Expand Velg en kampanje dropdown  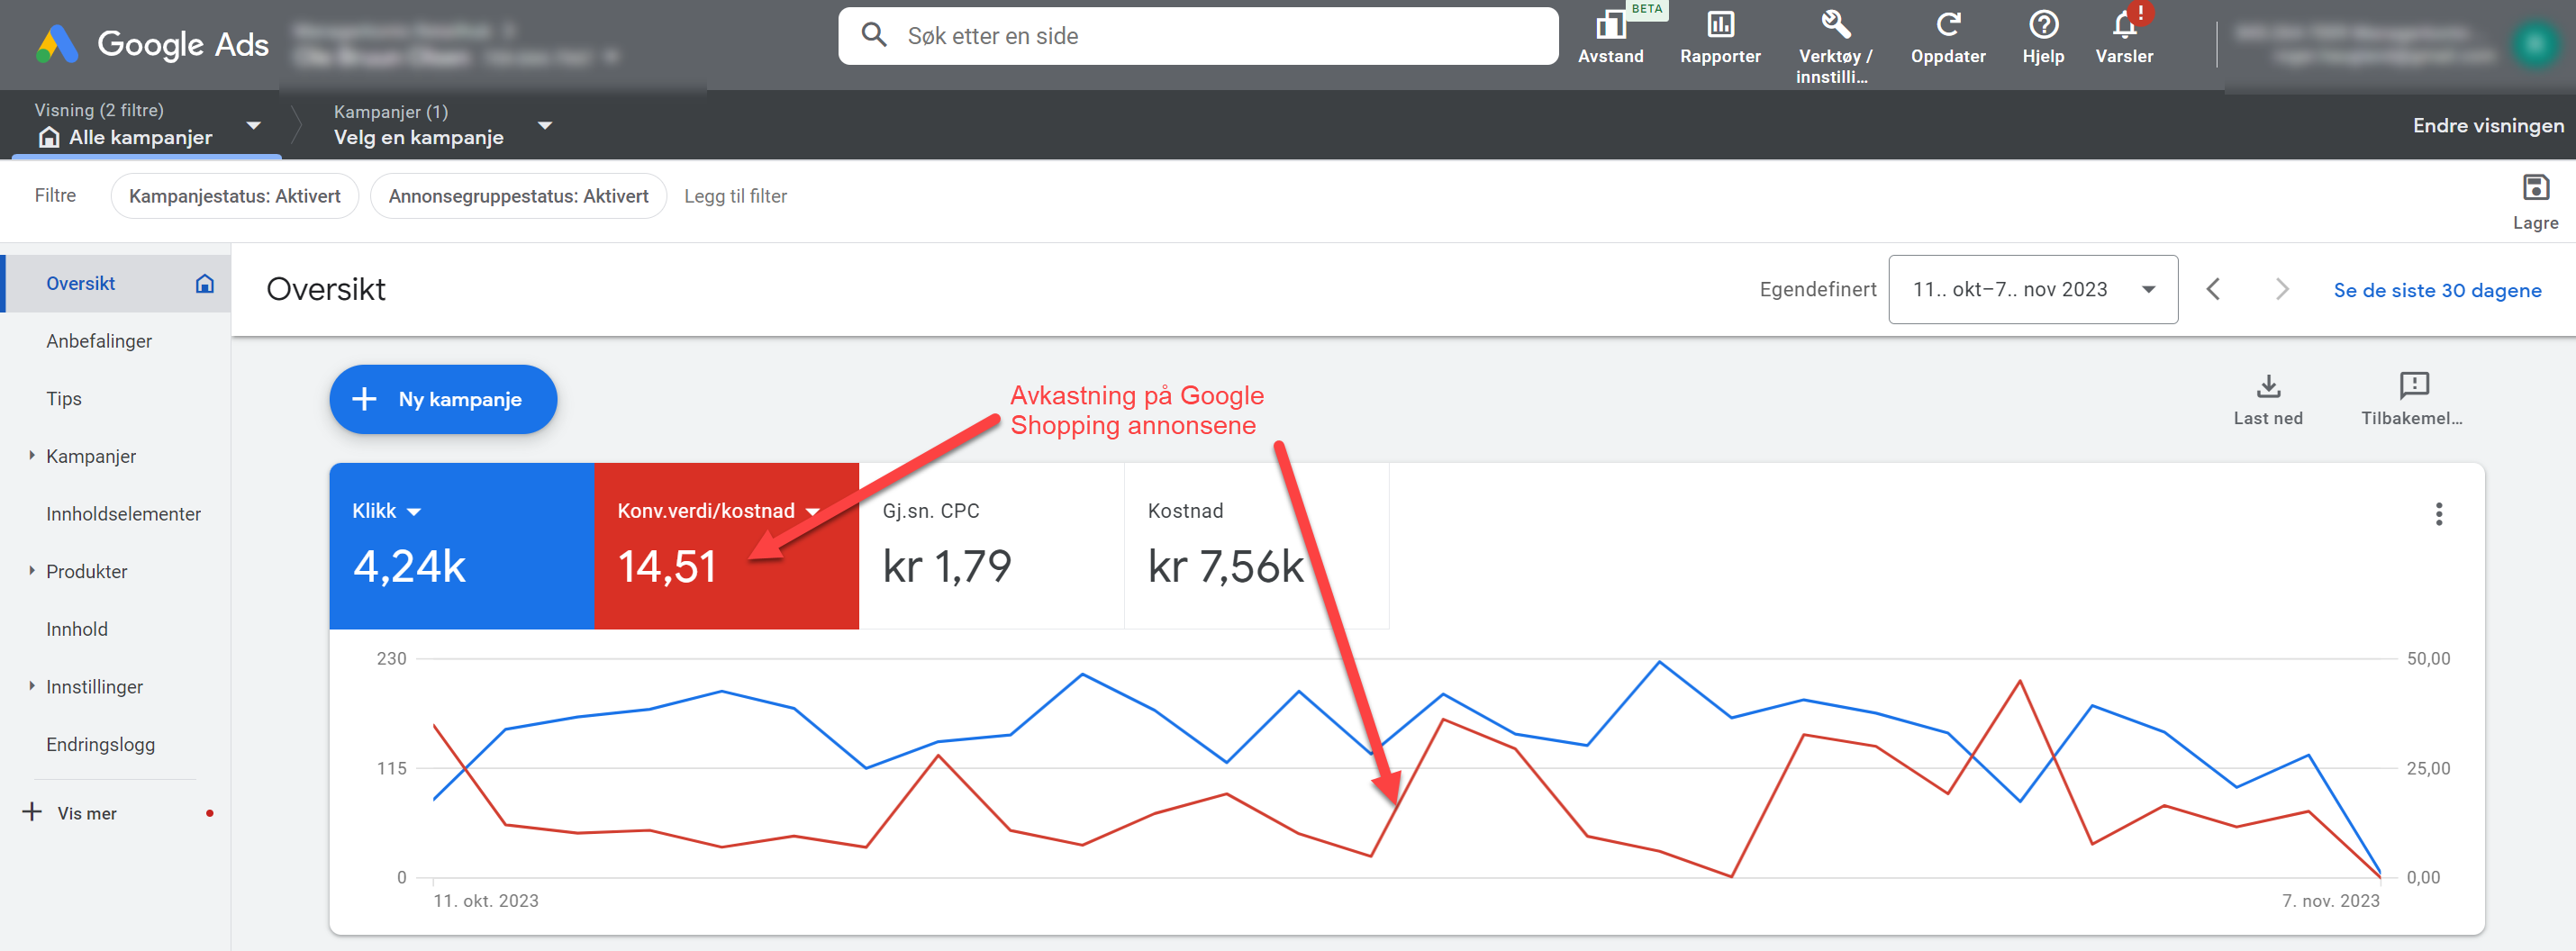[545, 126]
